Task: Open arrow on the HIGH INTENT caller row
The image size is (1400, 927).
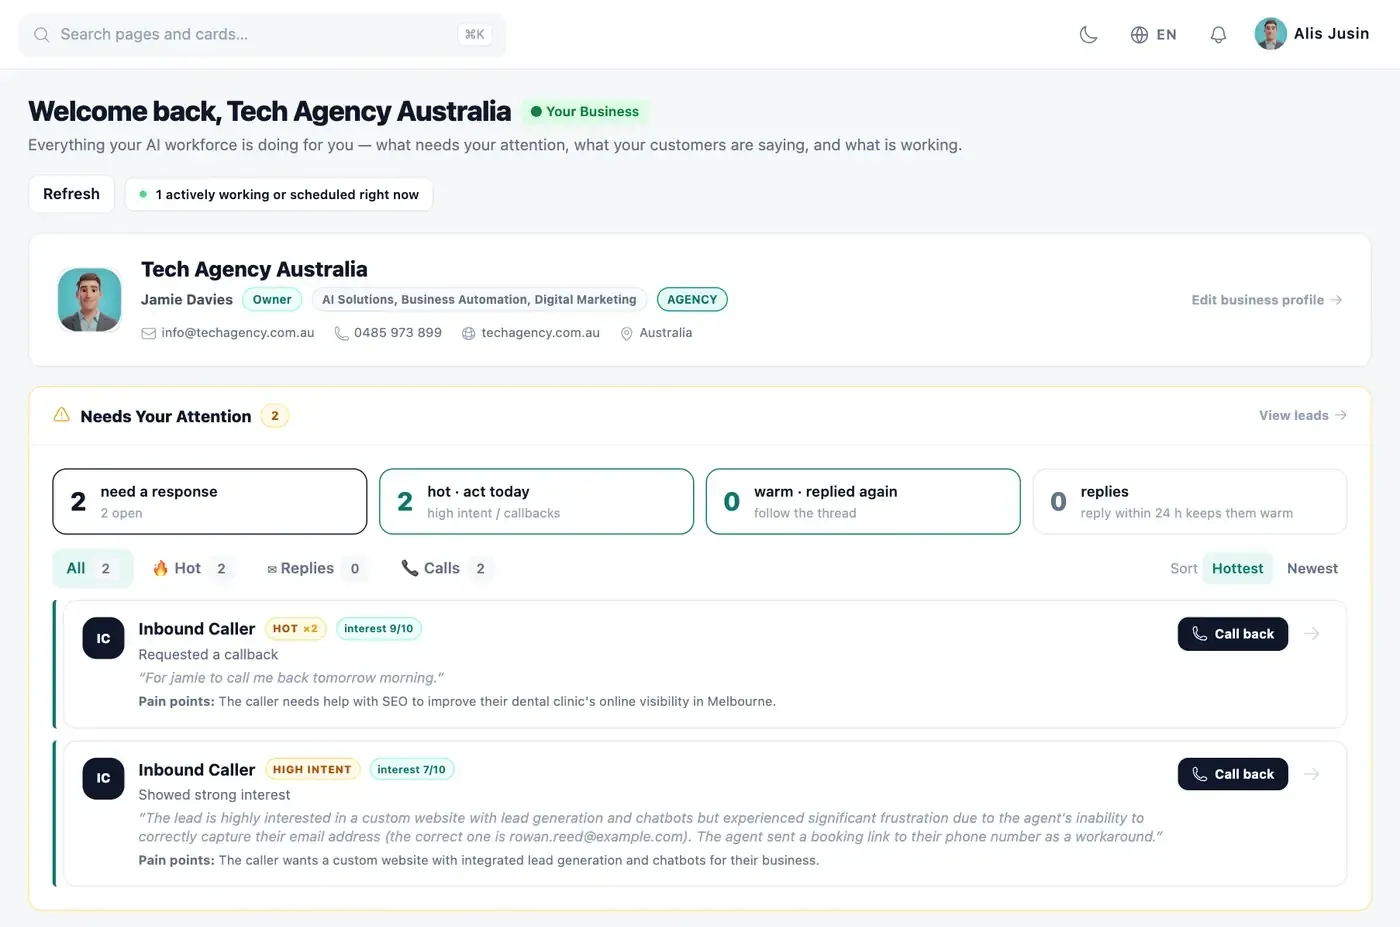Action: tap(1312, 774)
